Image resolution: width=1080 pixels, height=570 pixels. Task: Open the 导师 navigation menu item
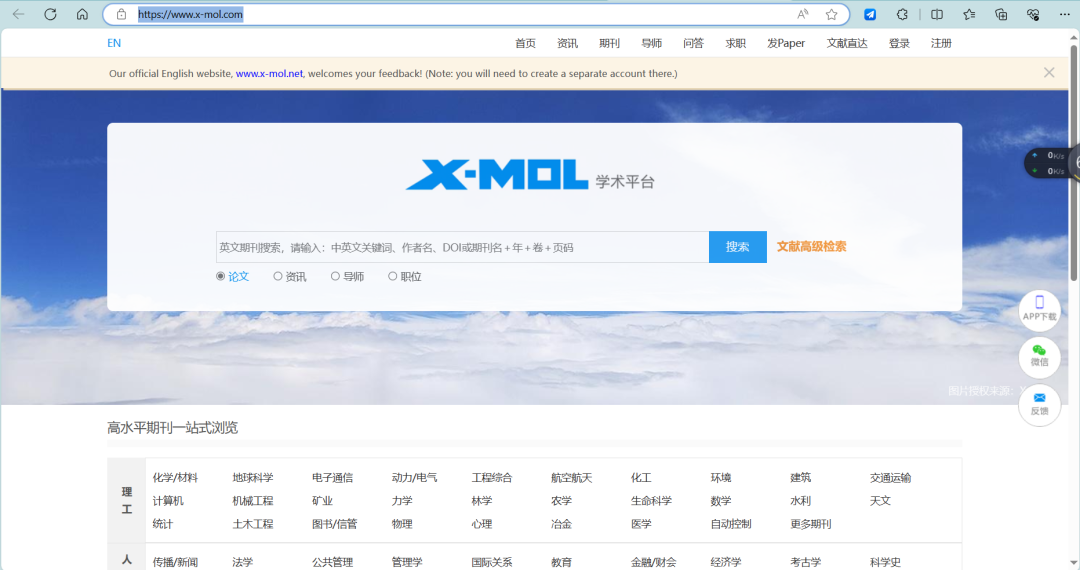pos(652,43)
